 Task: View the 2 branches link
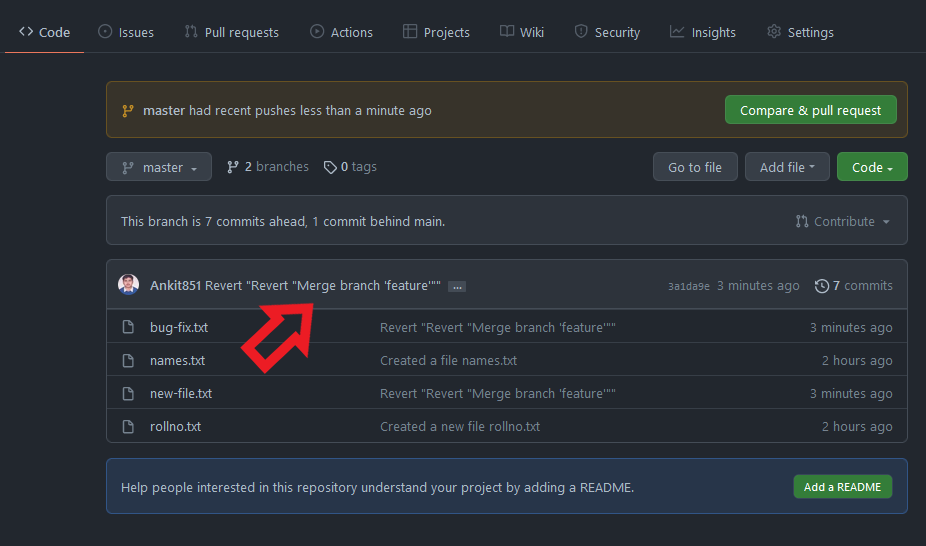(x=268, y=167)
